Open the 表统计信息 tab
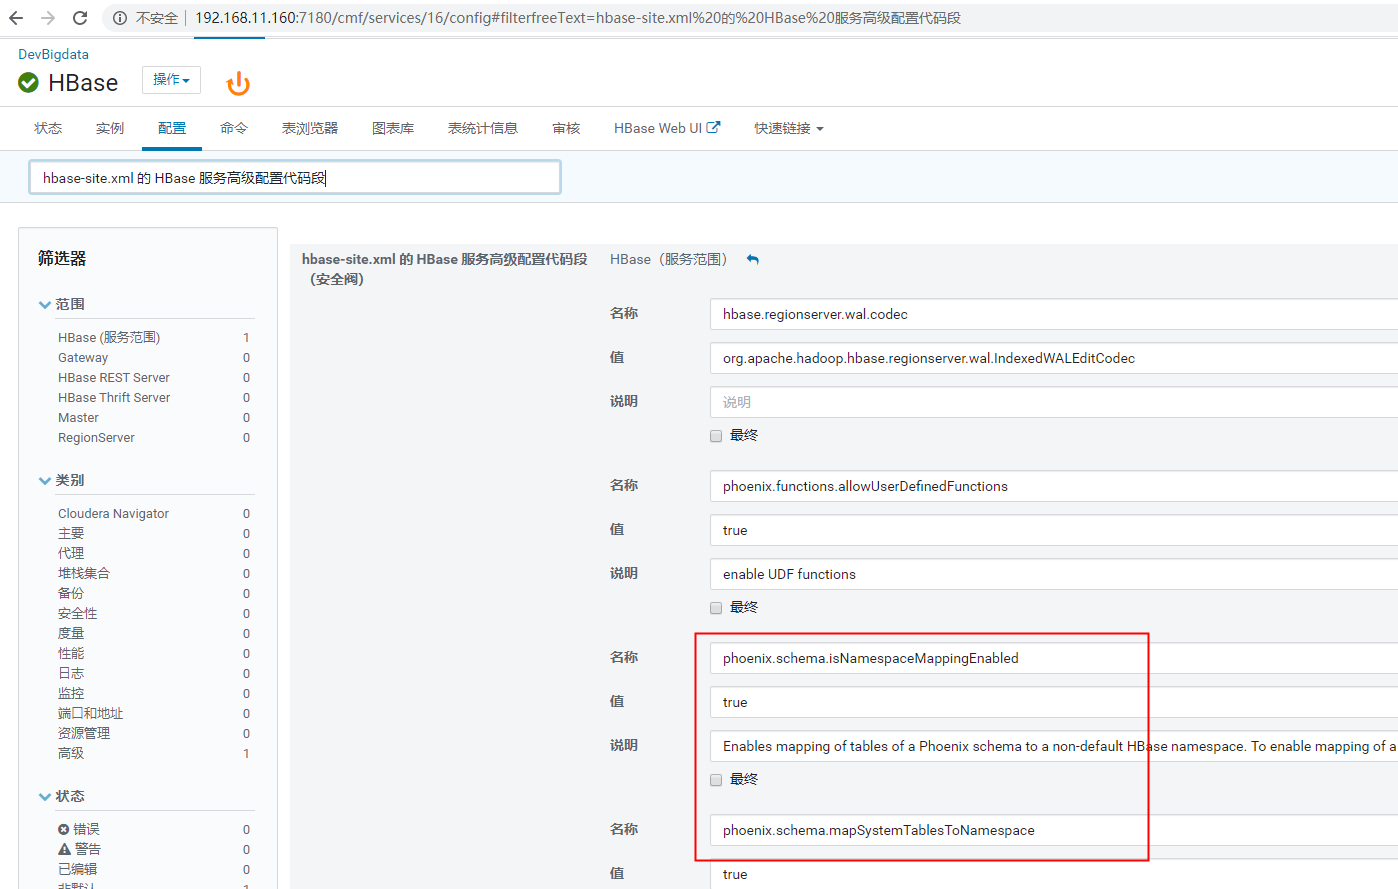 coord(483,128)
